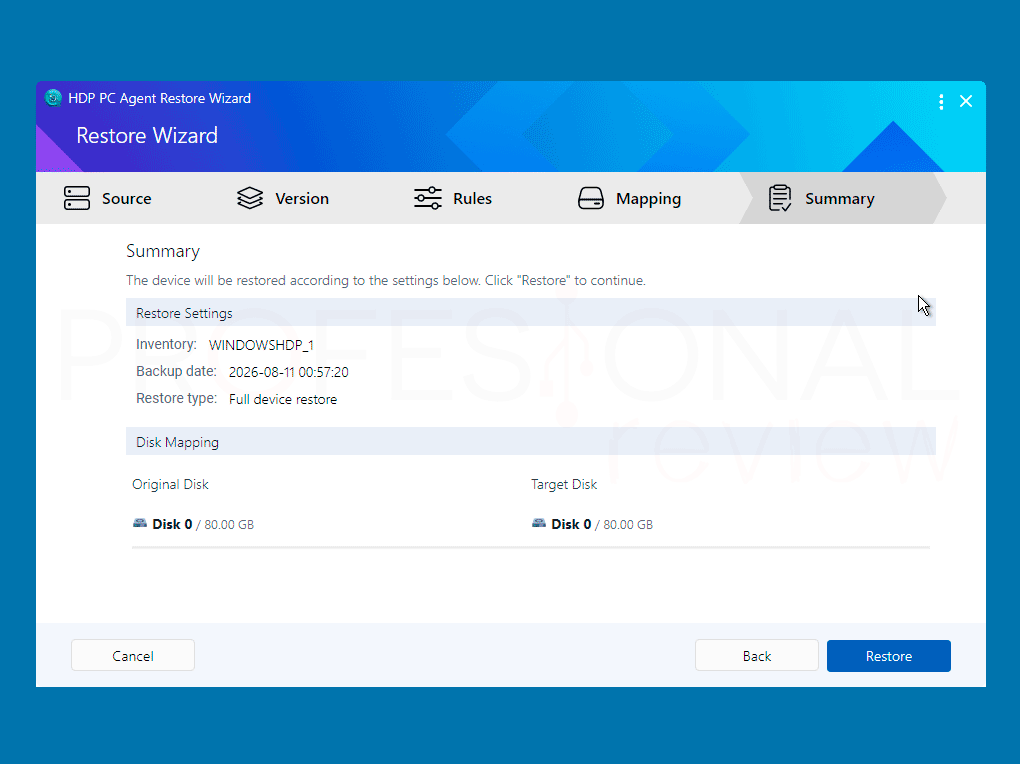Cancel the restore wizard

[x=133, y=655]
